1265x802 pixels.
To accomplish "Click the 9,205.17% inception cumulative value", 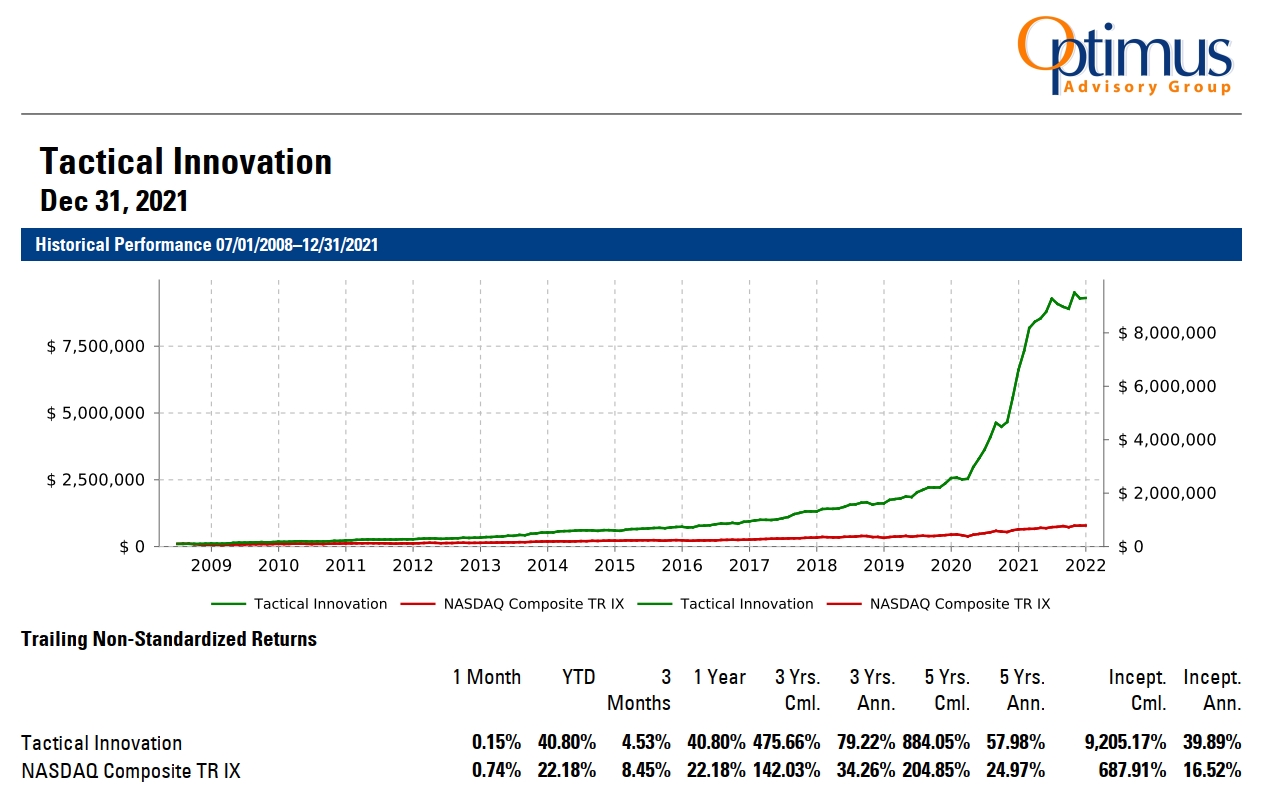I will pos(1125,743).
